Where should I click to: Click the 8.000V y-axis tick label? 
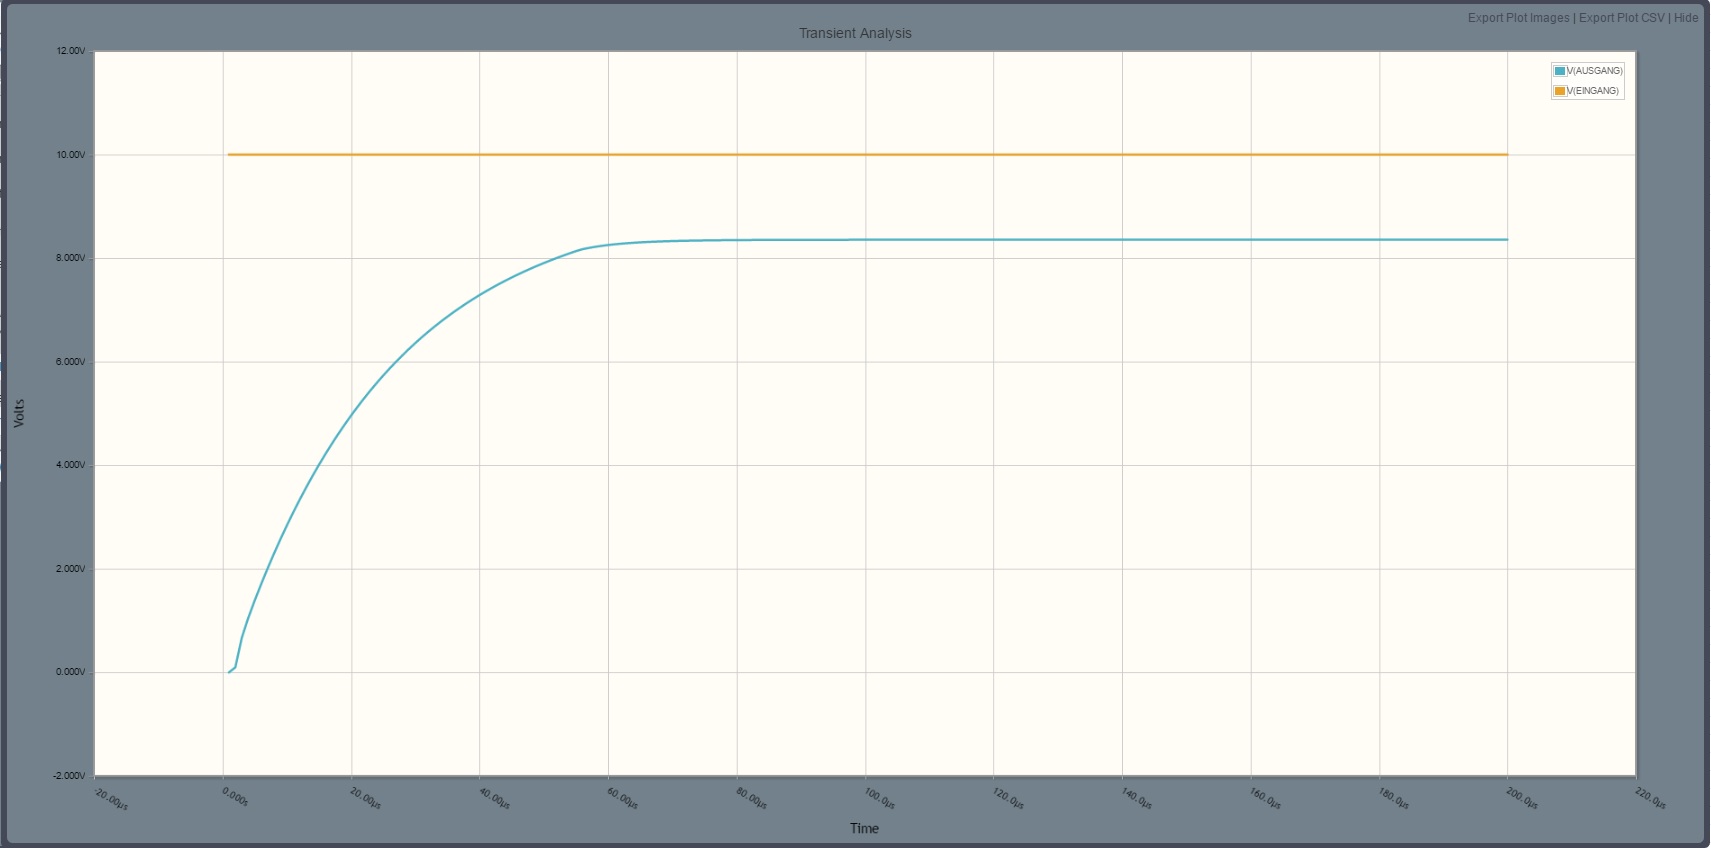71,258
